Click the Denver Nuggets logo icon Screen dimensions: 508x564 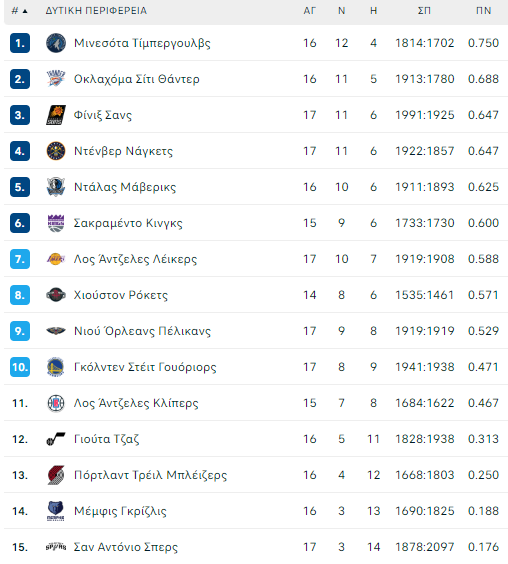[x=56, y=151]
